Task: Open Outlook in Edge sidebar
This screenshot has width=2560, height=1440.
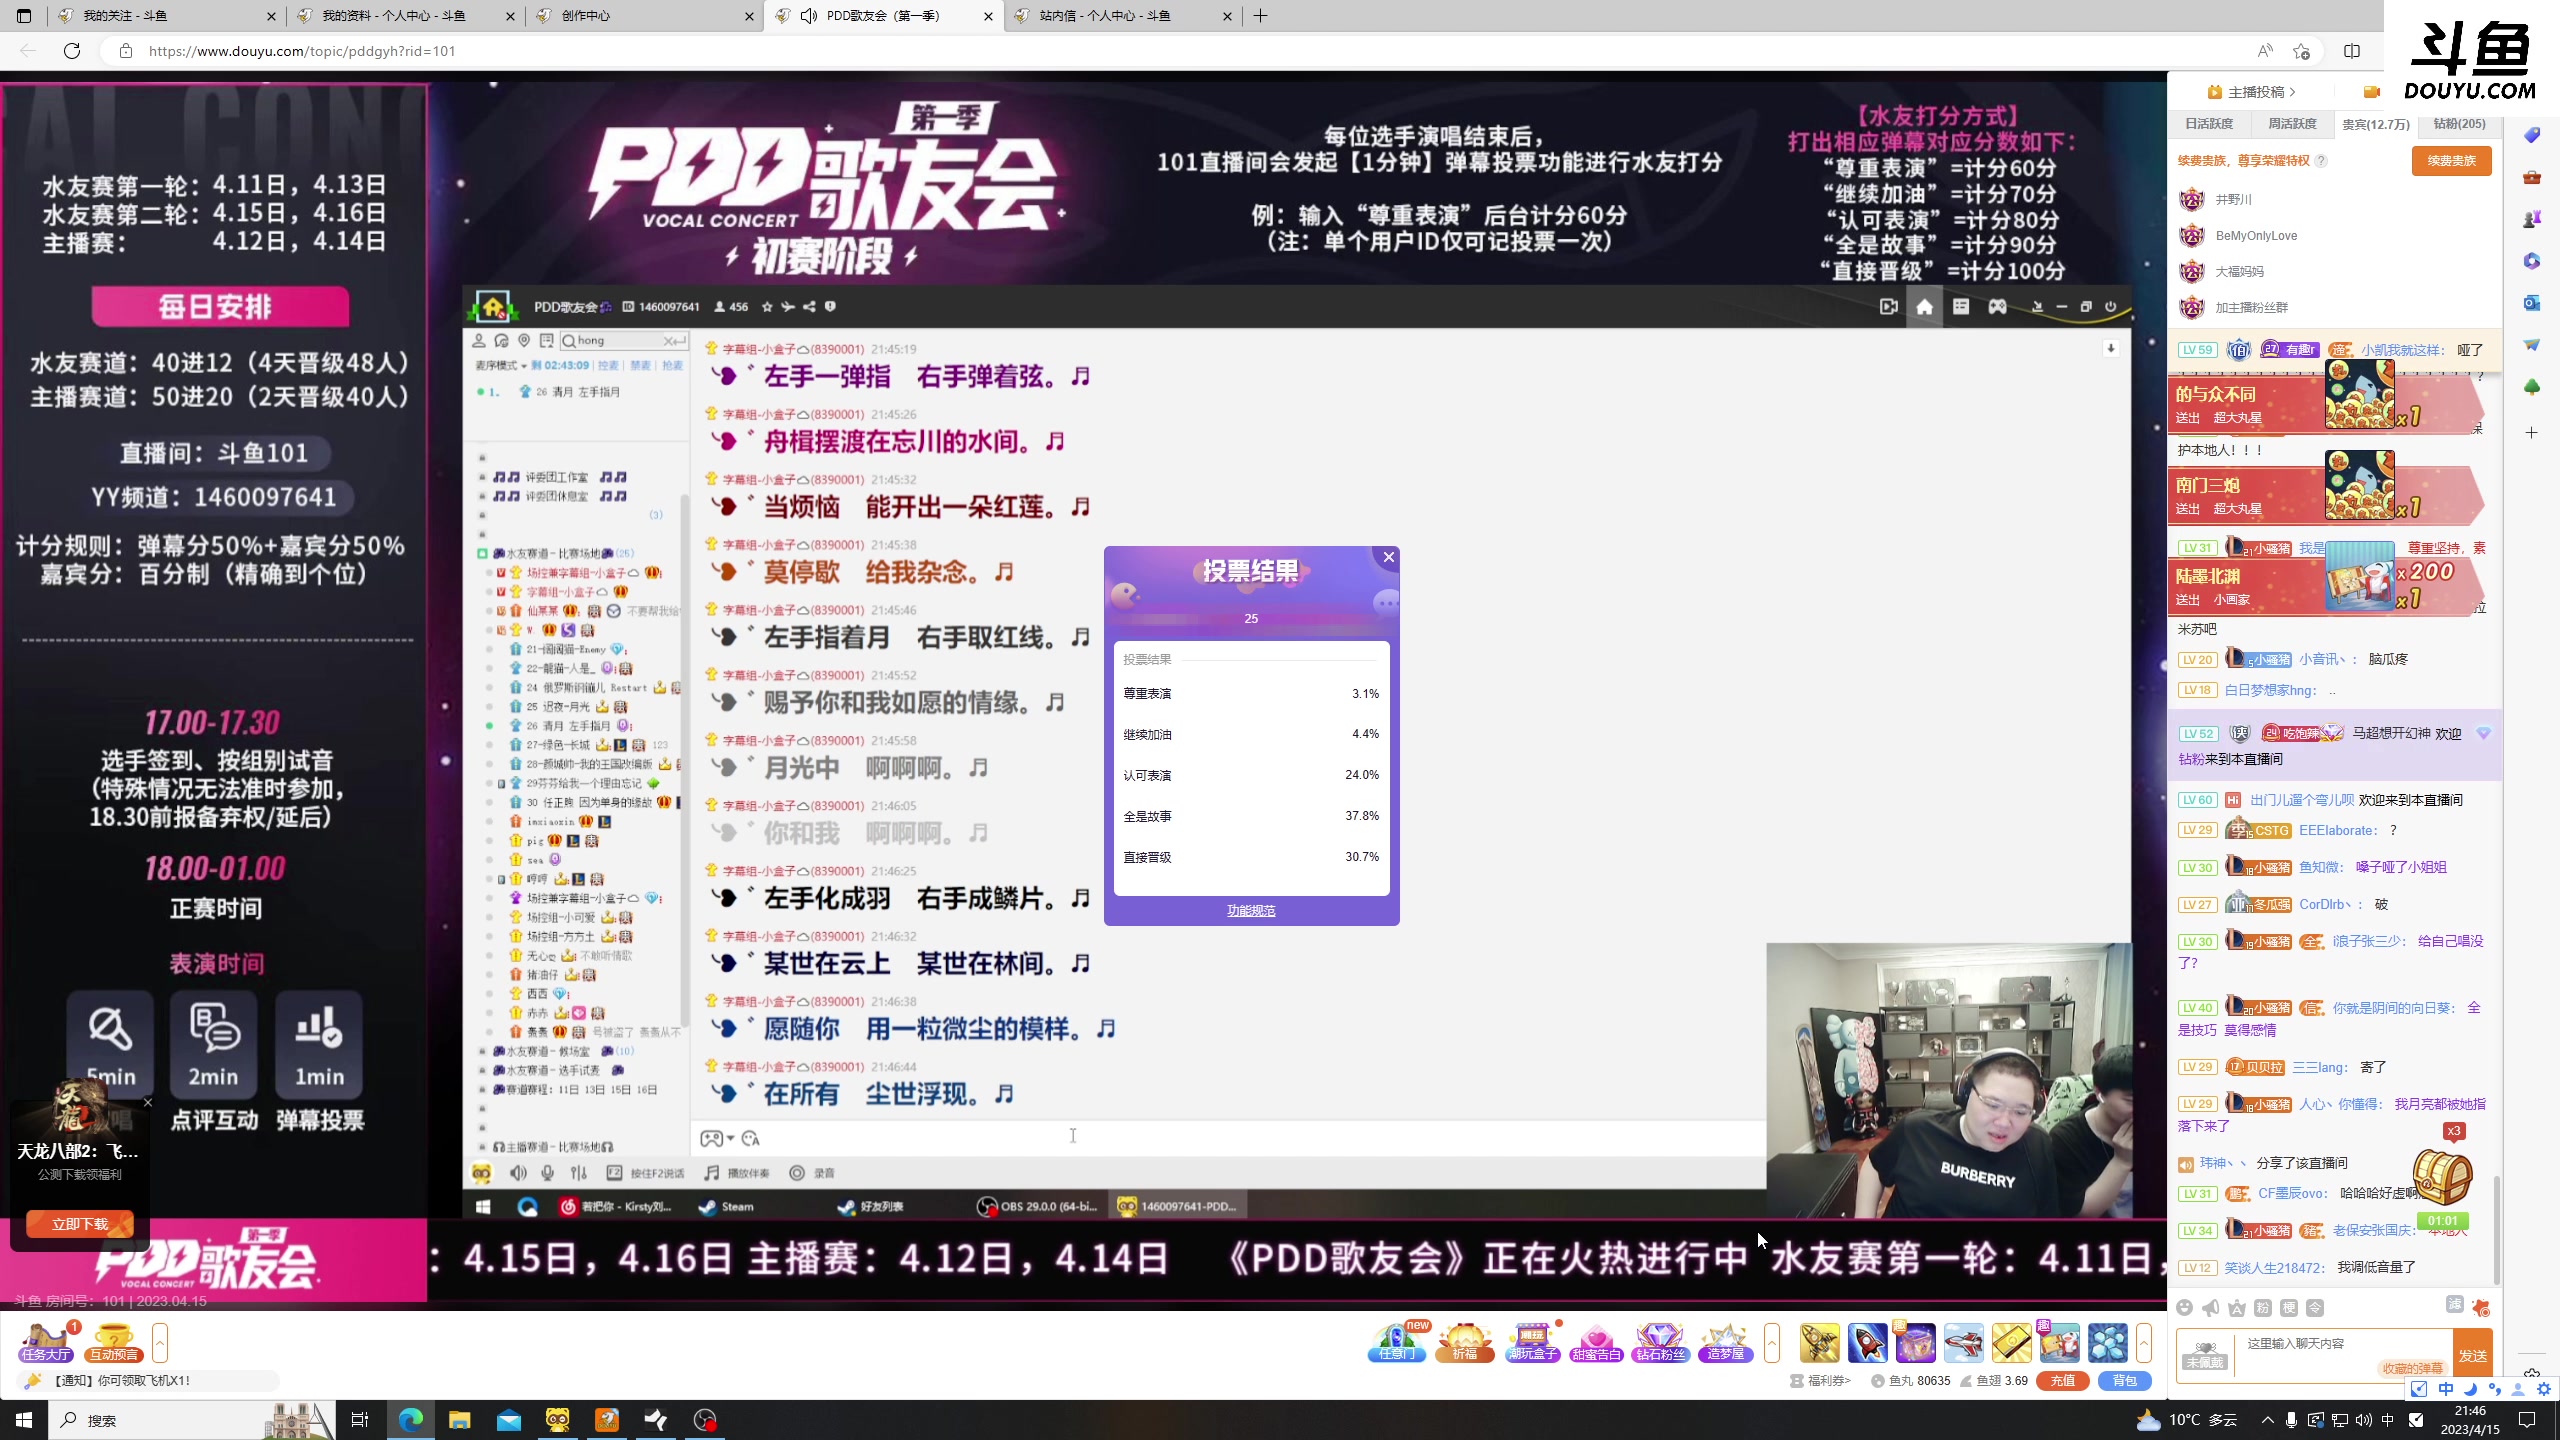Action: (x=2532, y=303)
